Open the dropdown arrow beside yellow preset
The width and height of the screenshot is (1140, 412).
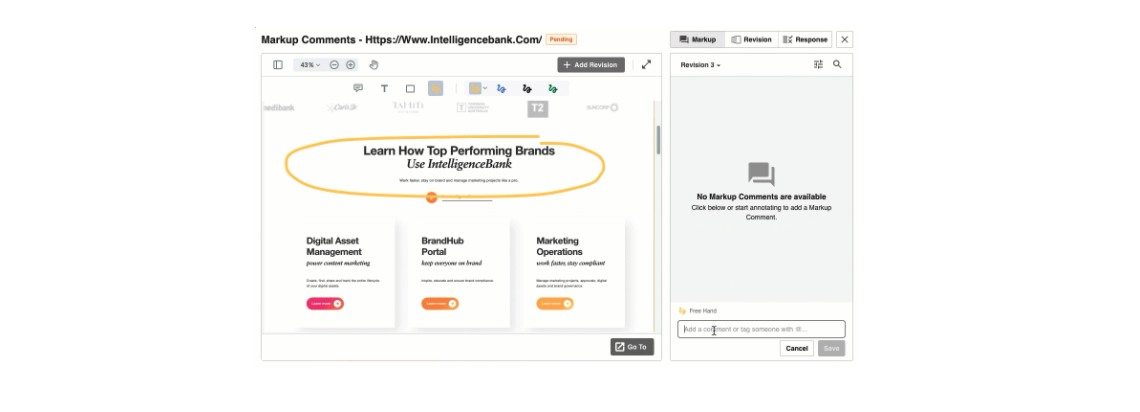[x=485, y=88]
